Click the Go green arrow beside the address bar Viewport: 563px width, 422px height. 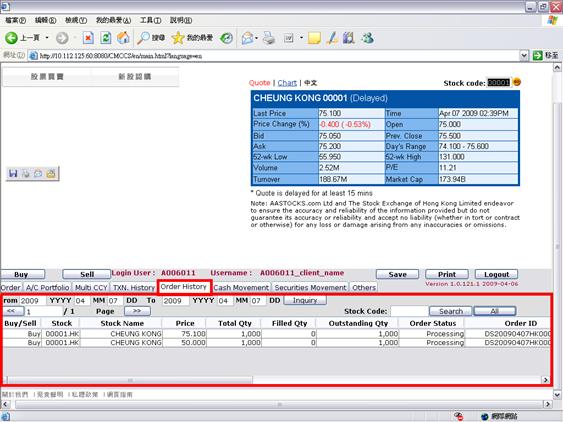pos(538,55)
